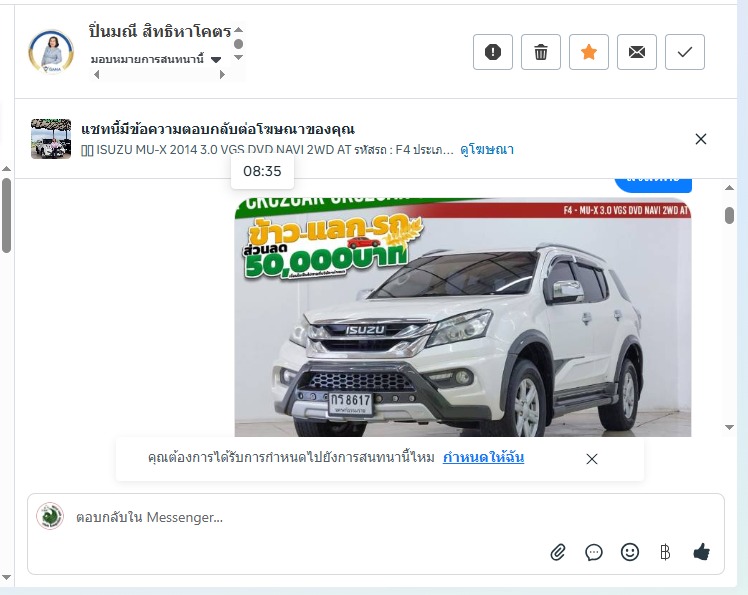Mark conversation as spam with exclamation icon
Screen dimensions: 748x595
point(493,52)
